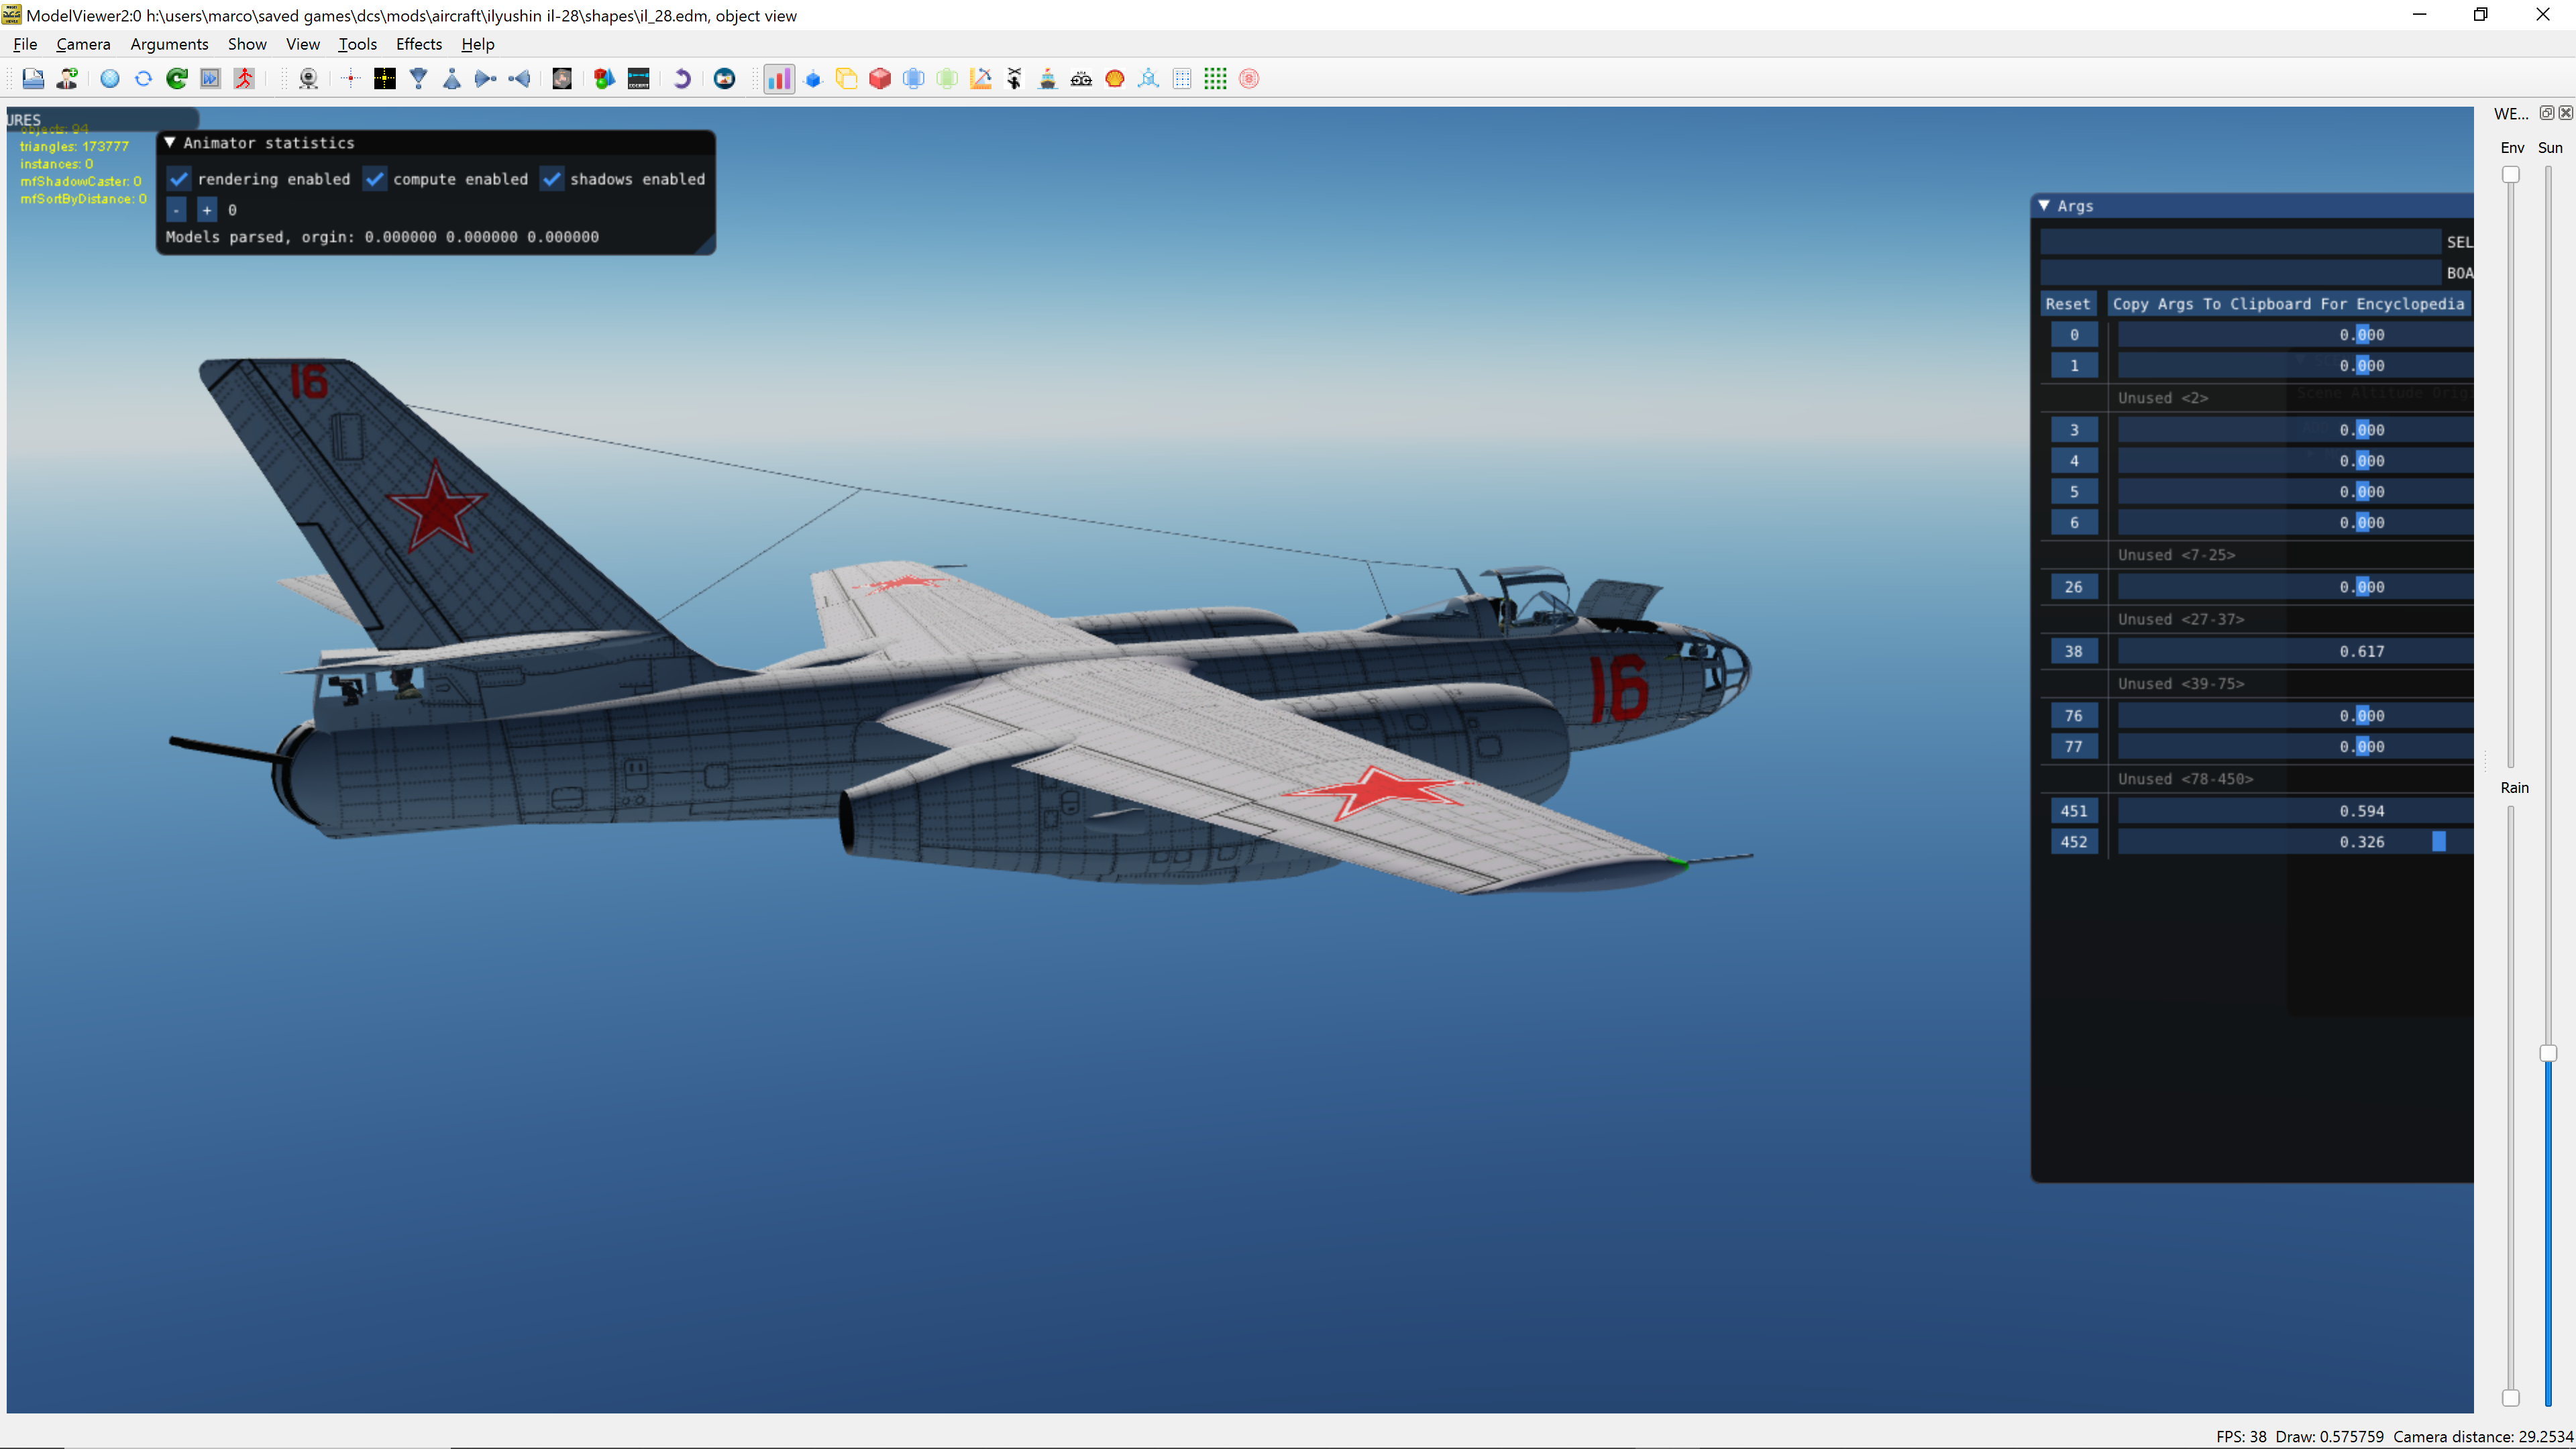The height and width of the screenshot is (1449, 2576).
Task: Click the second Args text input field
Action: click(2240, 273)
